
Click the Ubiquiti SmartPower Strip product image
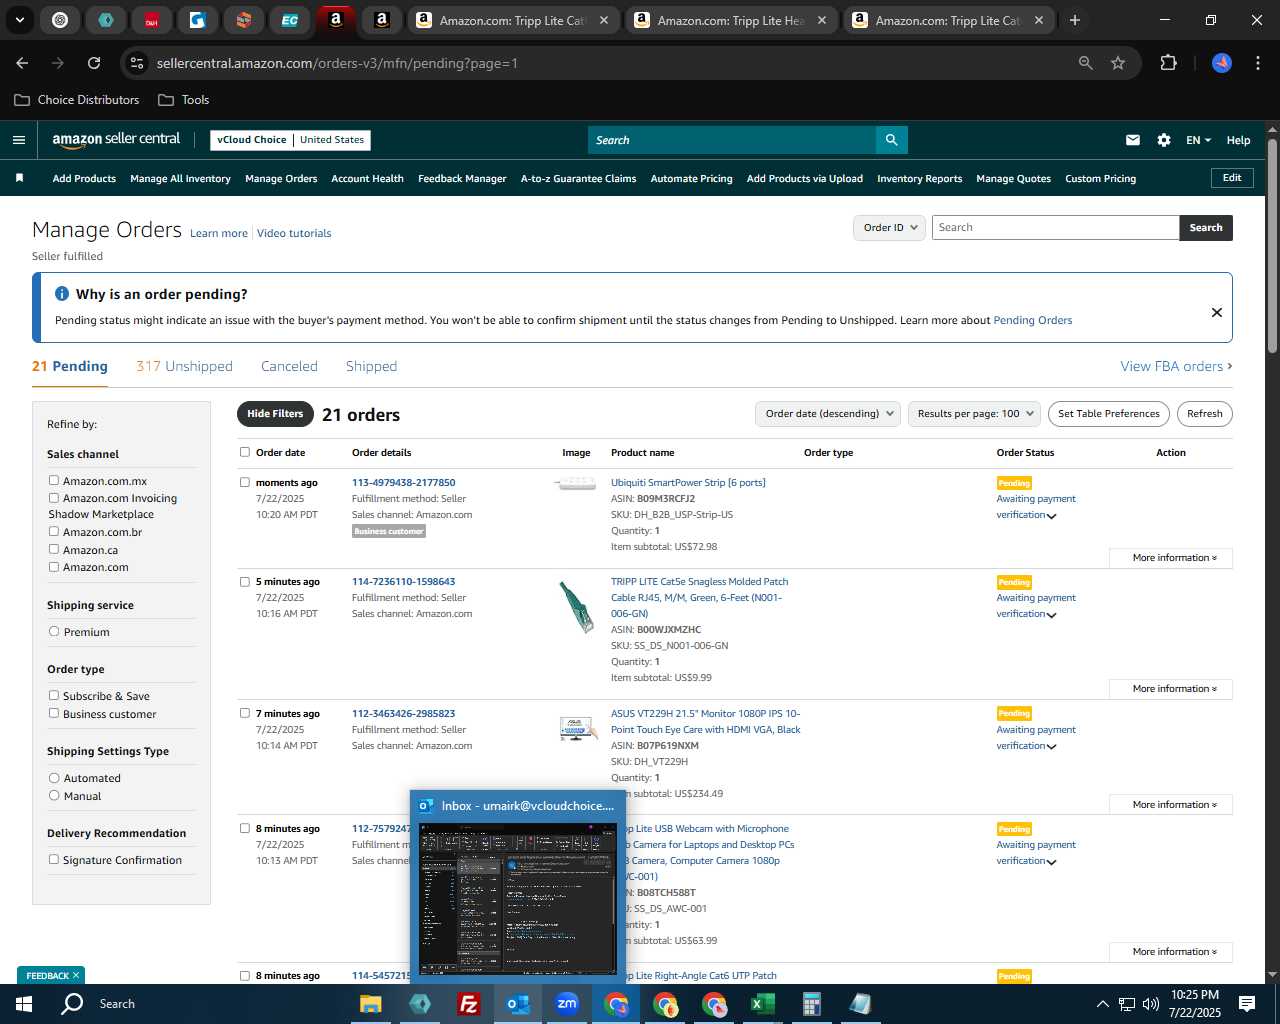[575, 484]
